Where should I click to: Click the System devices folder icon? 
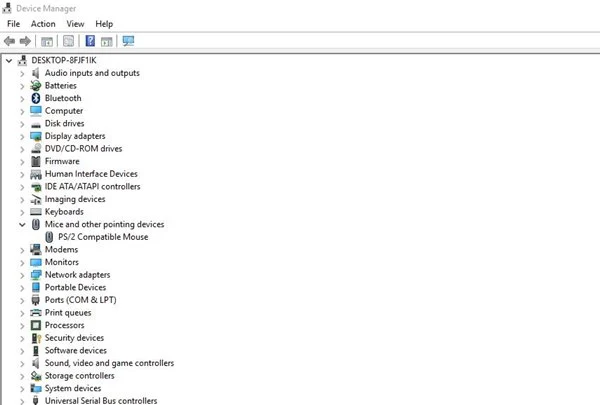36,389
